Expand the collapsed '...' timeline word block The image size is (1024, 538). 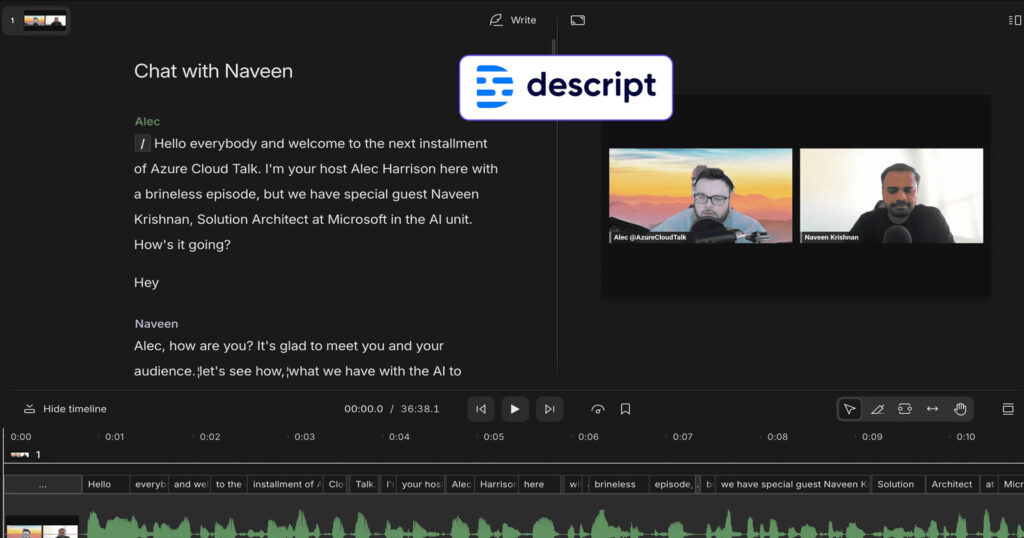43,484
